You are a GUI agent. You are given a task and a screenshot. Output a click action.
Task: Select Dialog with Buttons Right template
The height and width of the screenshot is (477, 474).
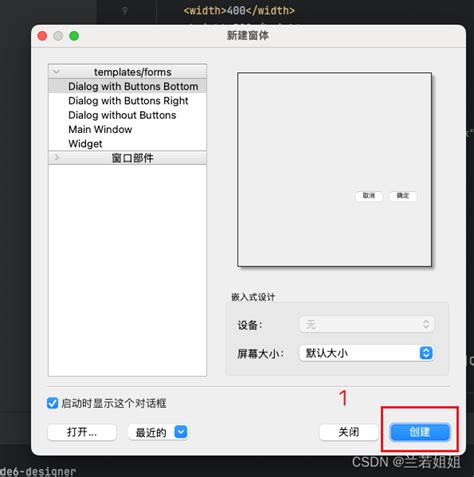pyautogui.click(x=128, y=101)
